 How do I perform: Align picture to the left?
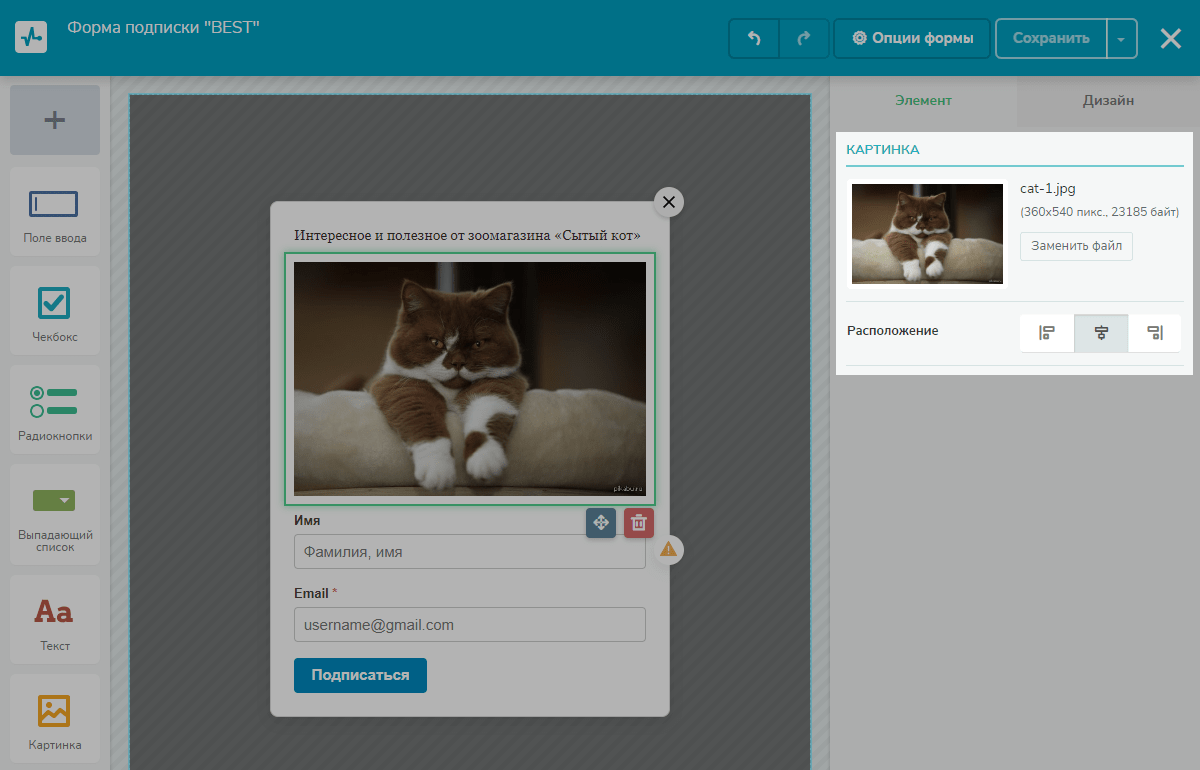[x=1047, y=333]
